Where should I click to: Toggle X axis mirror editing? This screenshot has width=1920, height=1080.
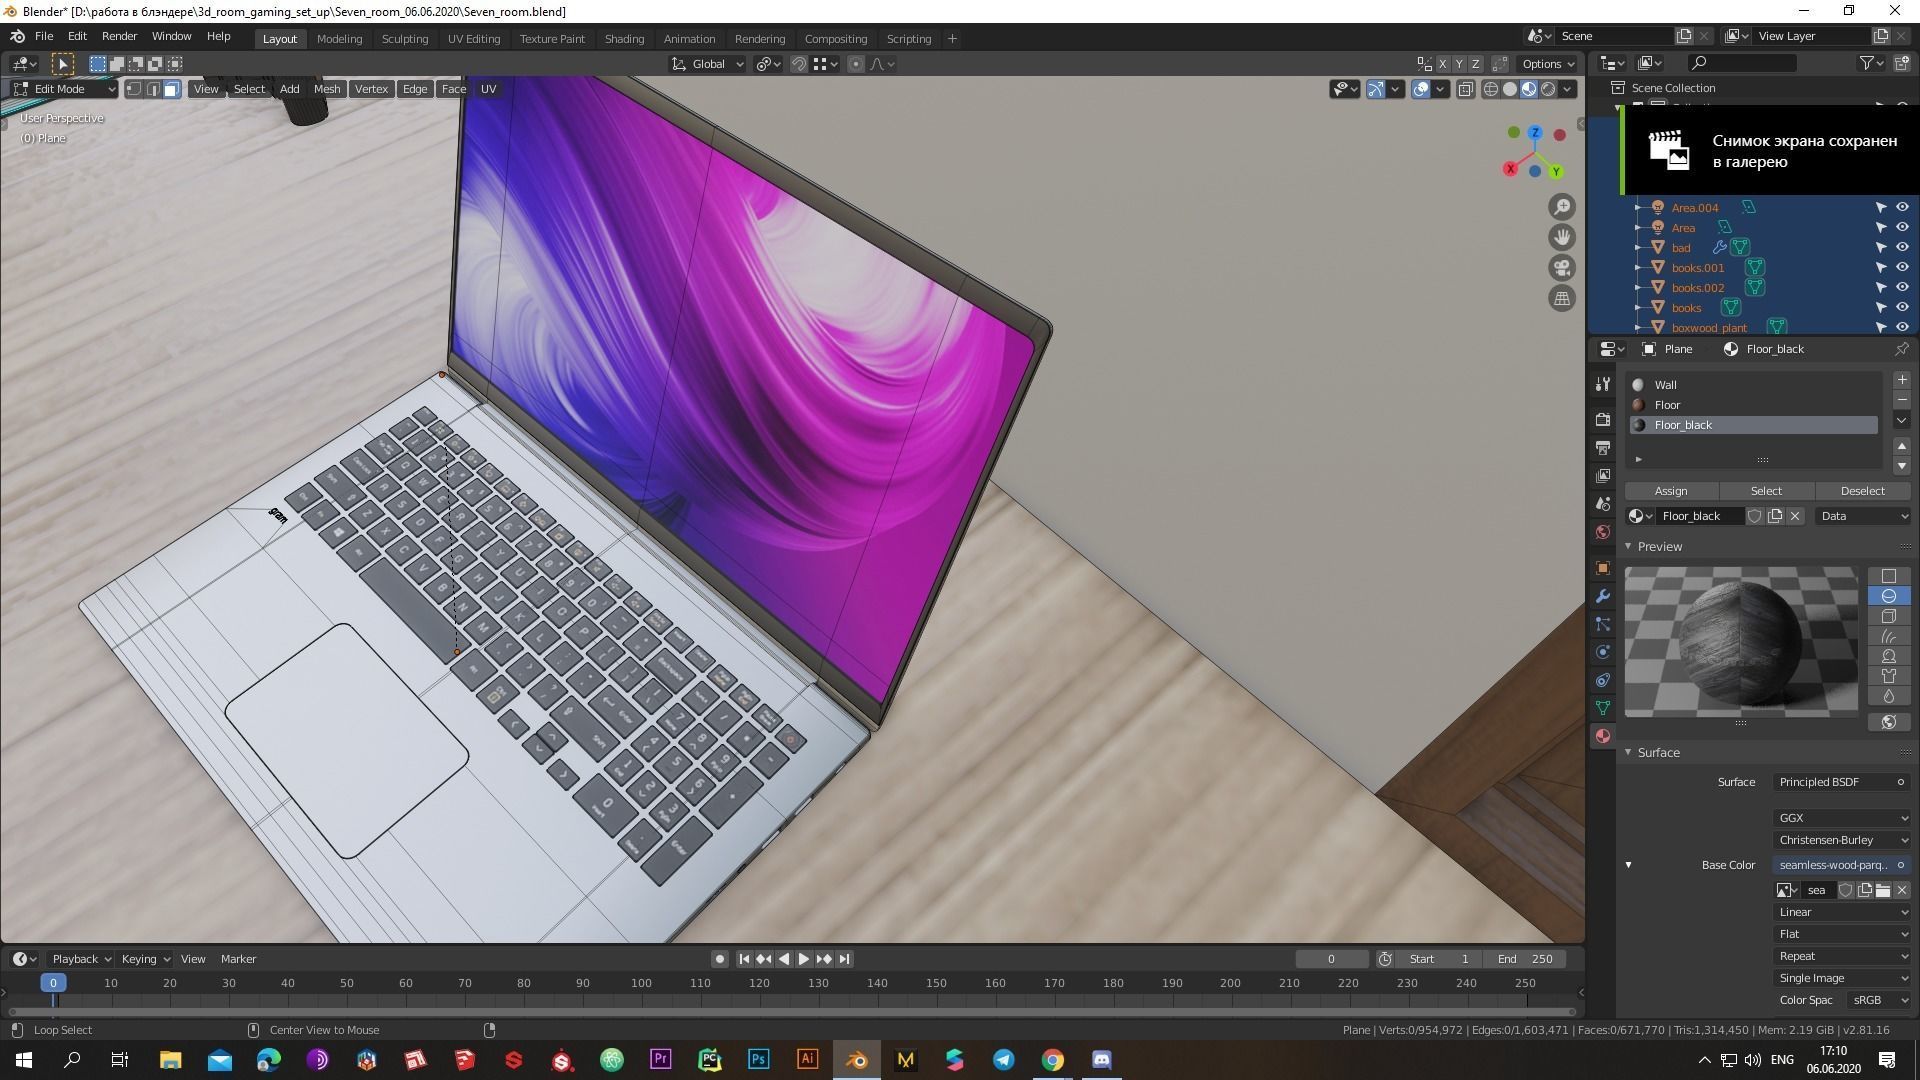click(x=1442, y=64)
